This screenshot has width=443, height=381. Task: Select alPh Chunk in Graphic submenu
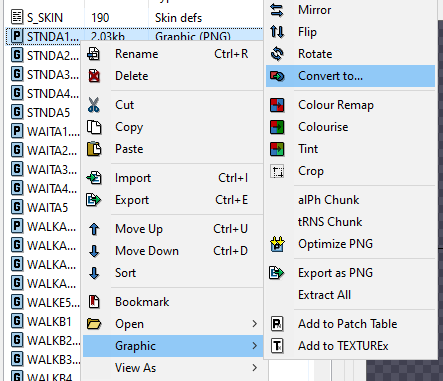350,200
